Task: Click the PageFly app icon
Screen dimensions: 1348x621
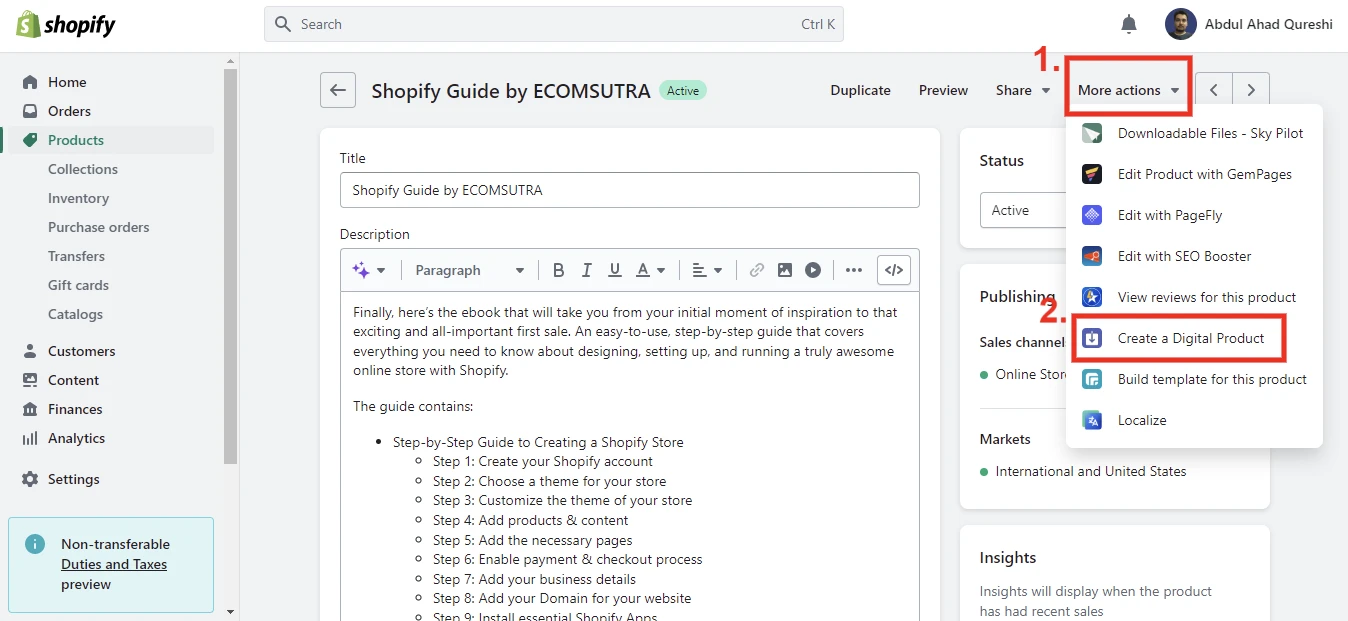Action: coord(1092,215)
